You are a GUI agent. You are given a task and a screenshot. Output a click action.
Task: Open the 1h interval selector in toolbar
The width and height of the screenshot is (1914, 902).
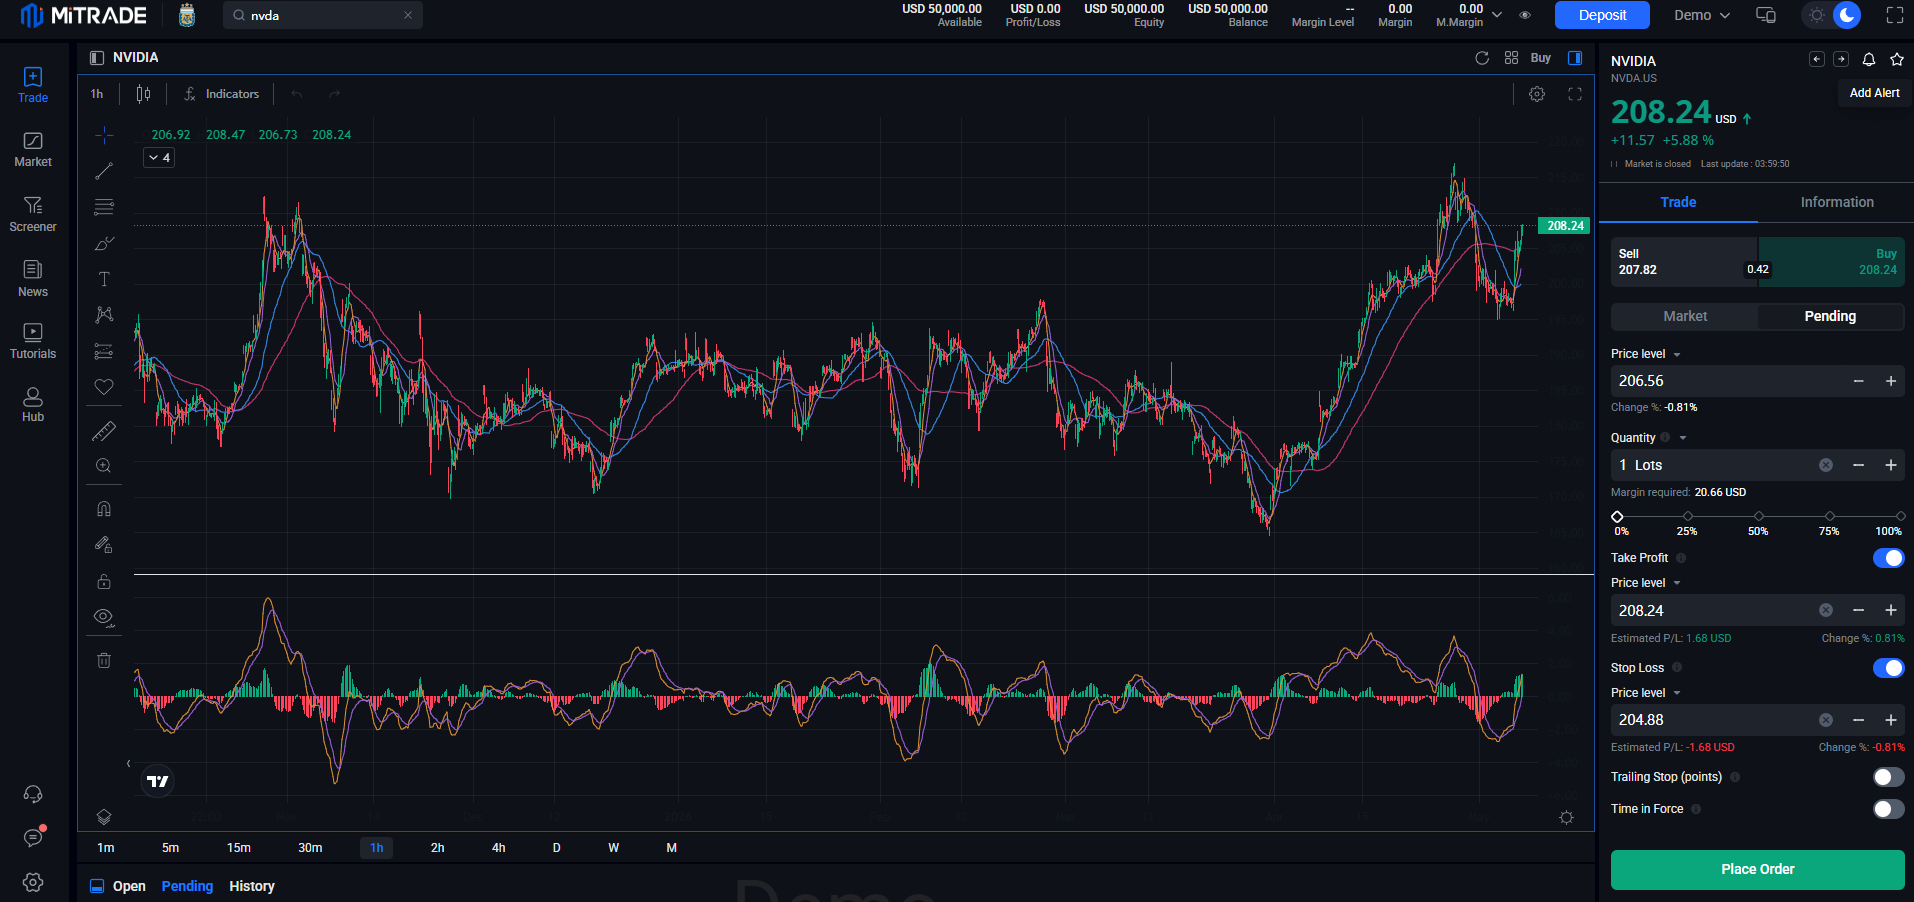coord(97,94)
